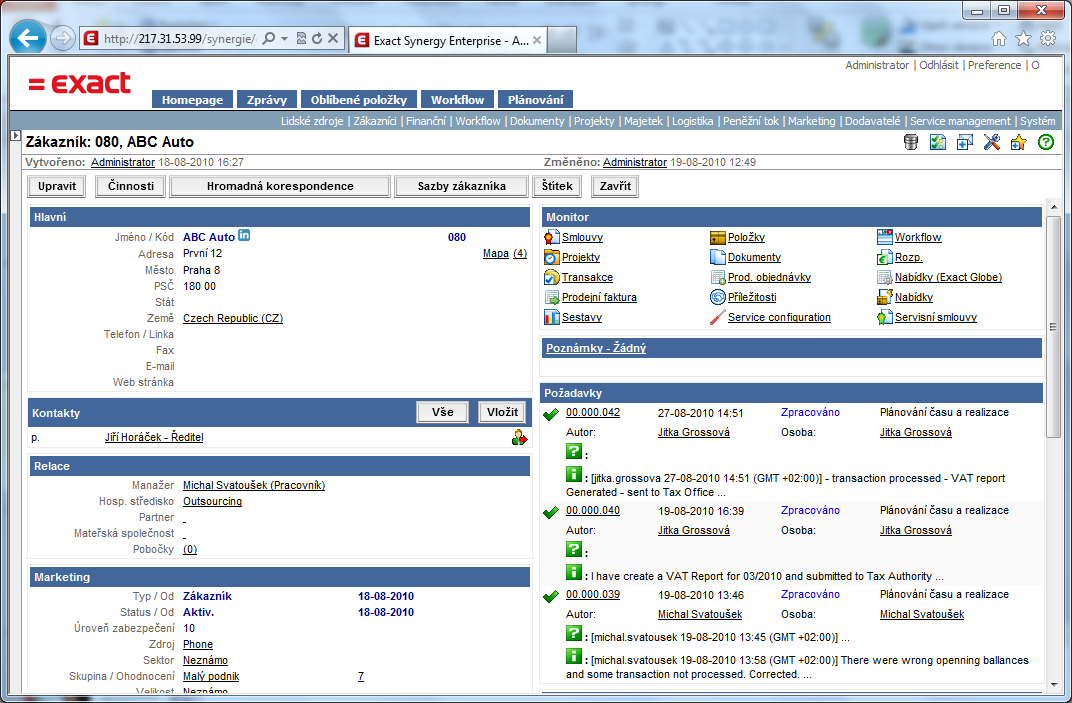Refresh the page with browser reload icon
Screen dimensions: 1072x703
click(x=317, y=38)
